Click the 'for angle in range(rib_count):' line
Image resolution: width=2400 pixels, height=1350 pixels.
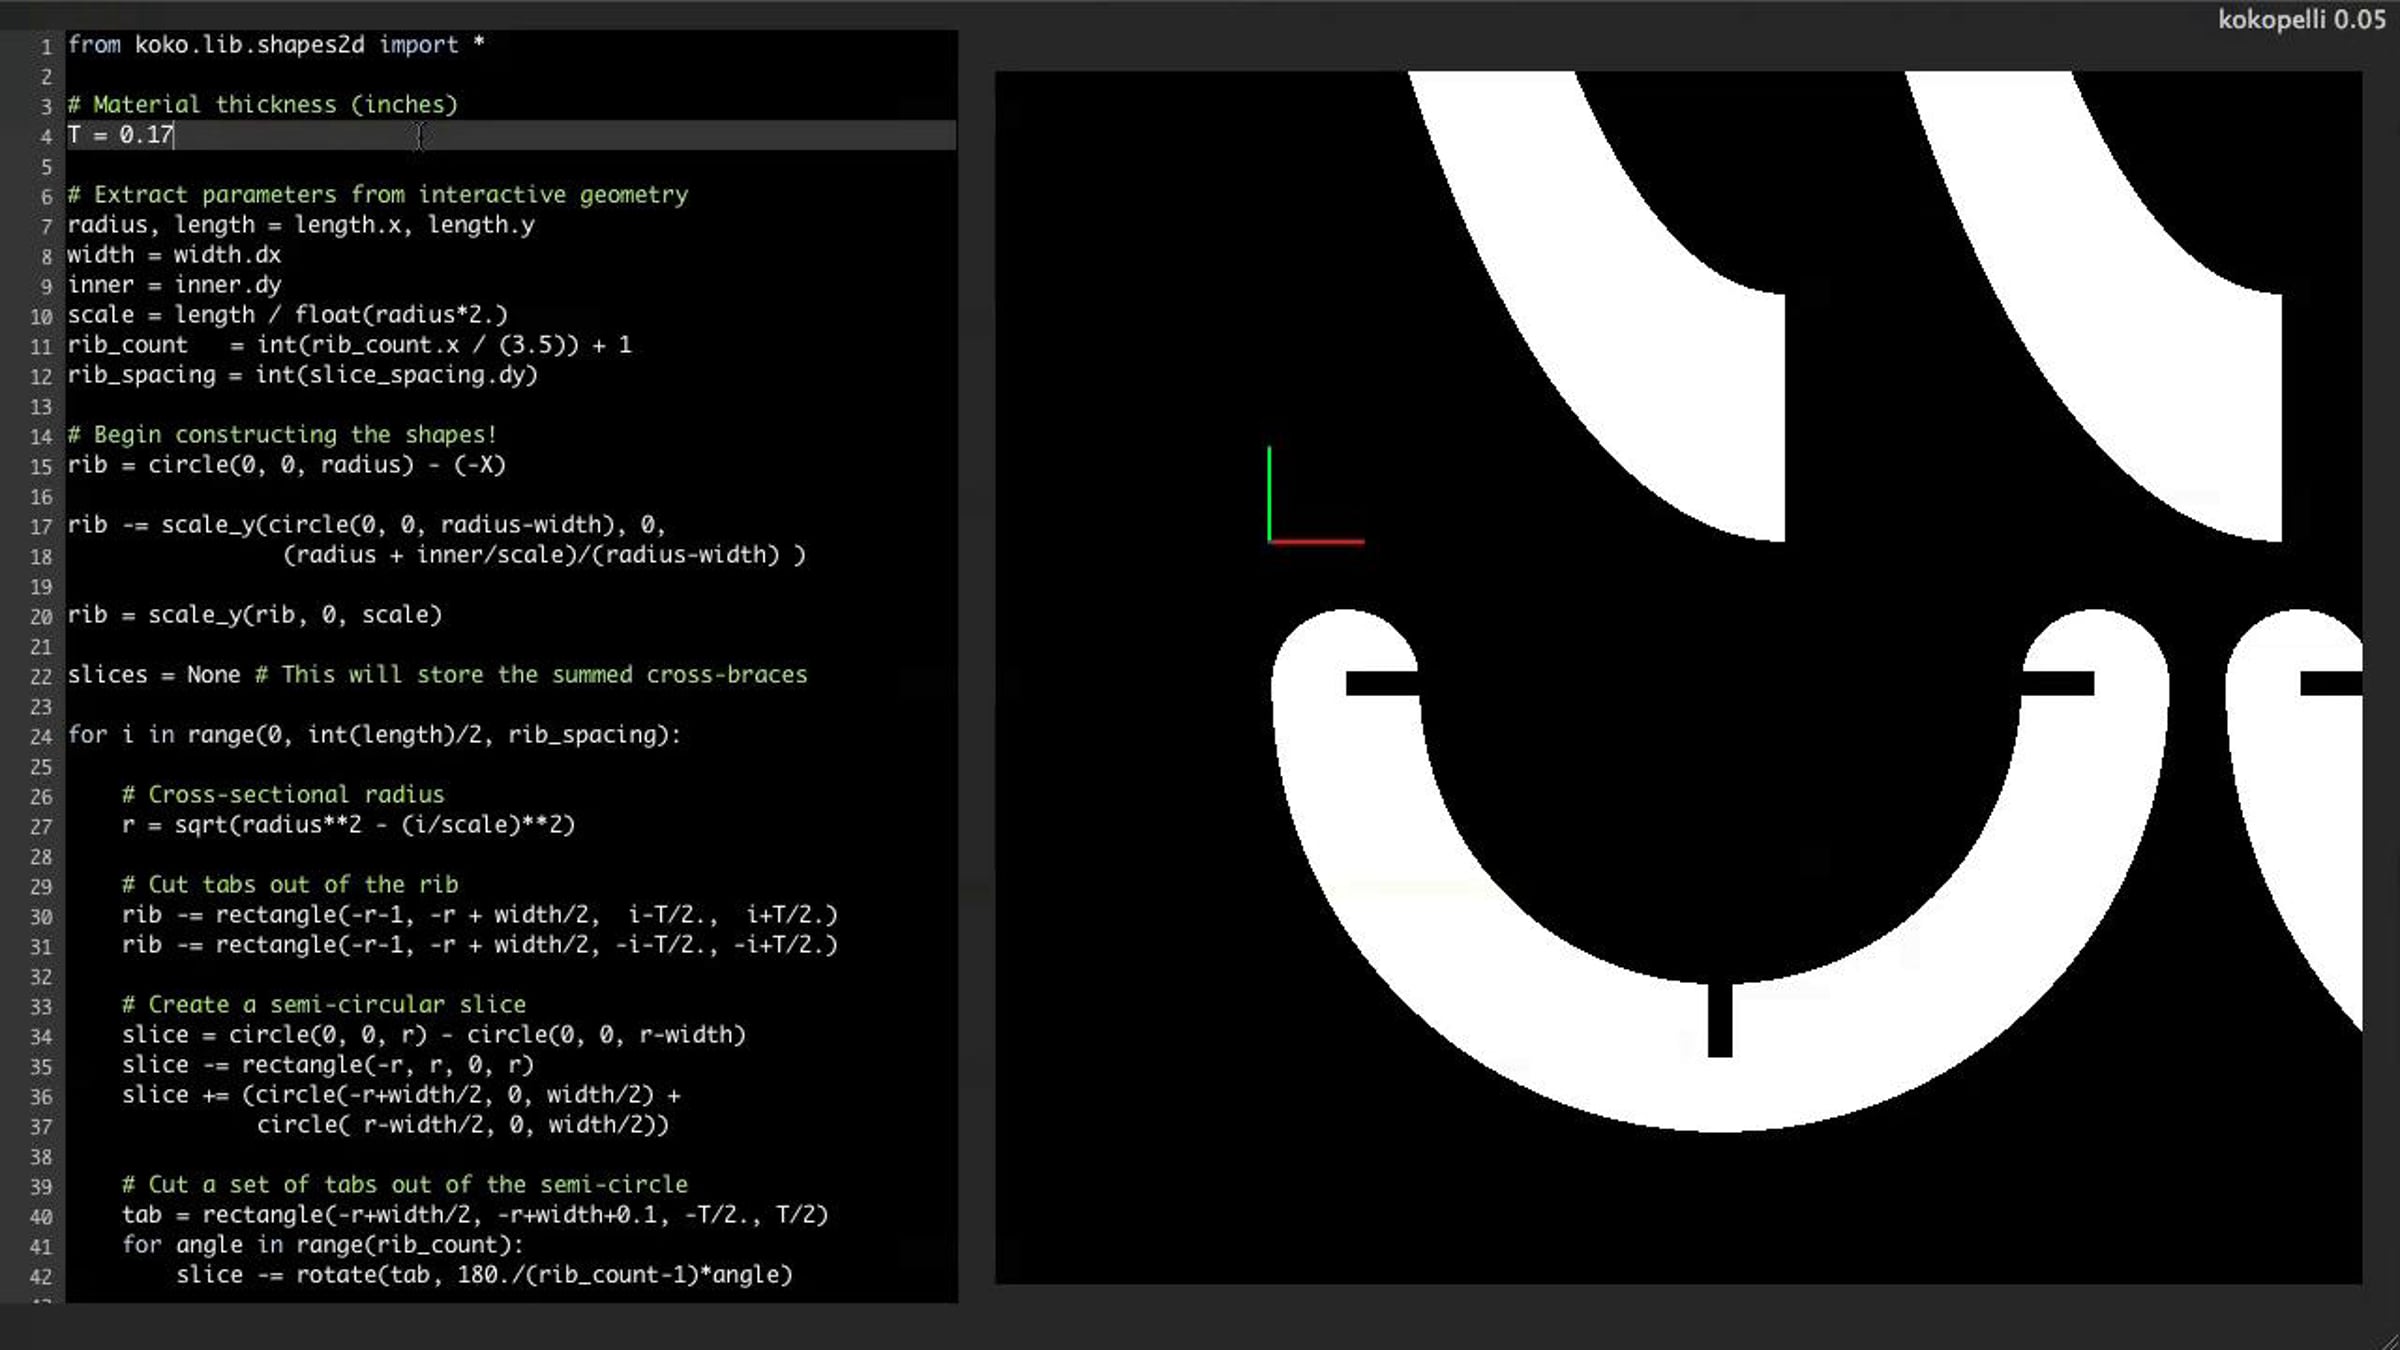tap(322, 1245)
